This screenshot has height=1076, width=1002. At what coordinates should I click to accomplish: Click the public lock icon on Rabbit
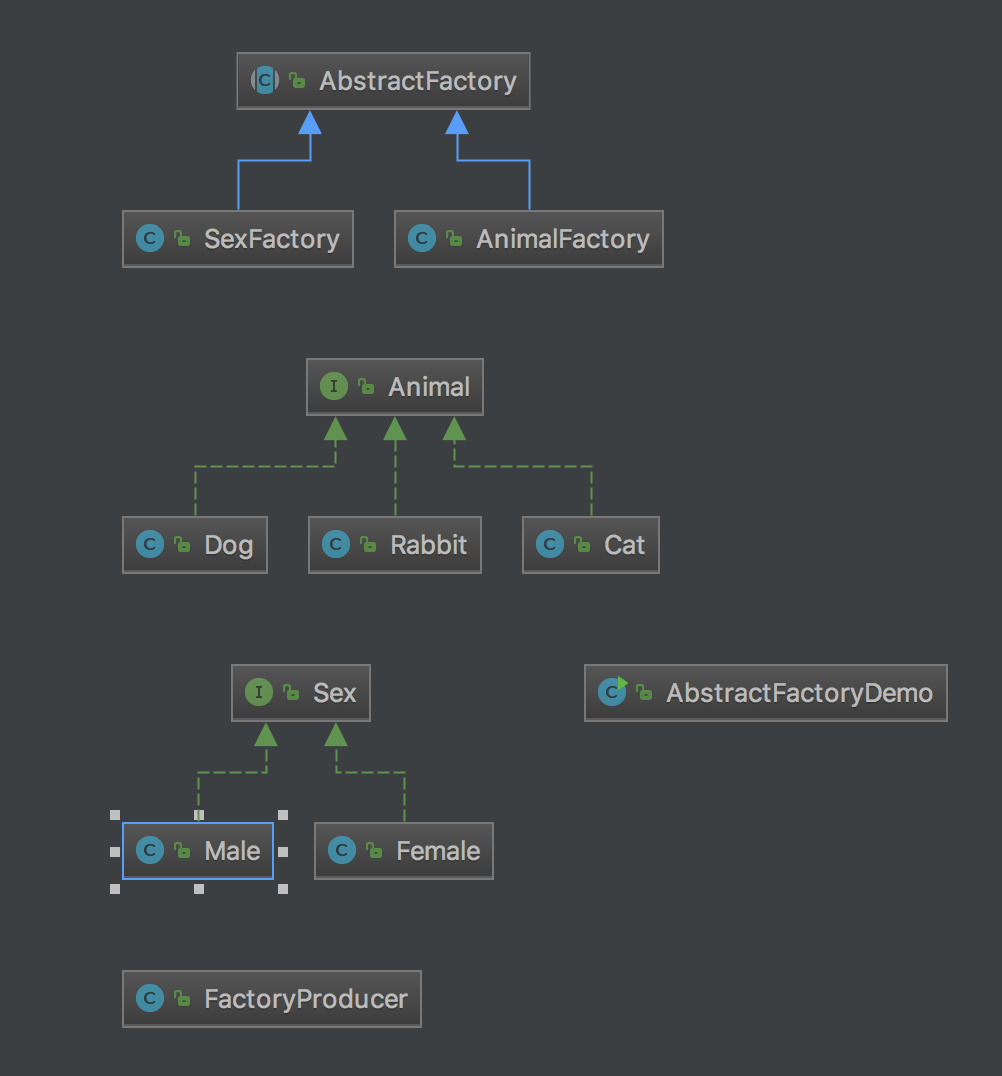(x=369, y=544)
